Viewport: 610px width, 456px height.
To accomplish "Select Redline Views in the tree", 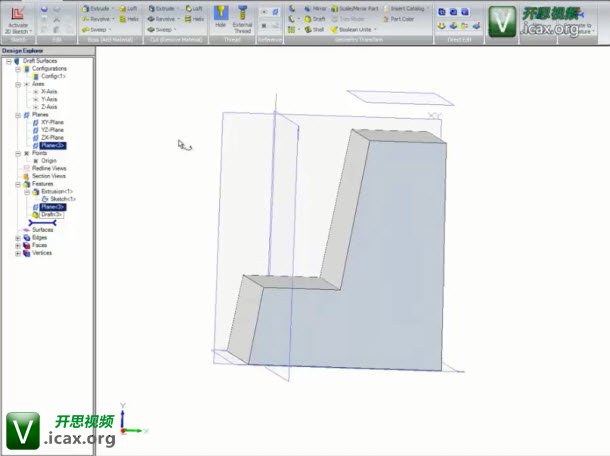I will (x=49, y=168).
